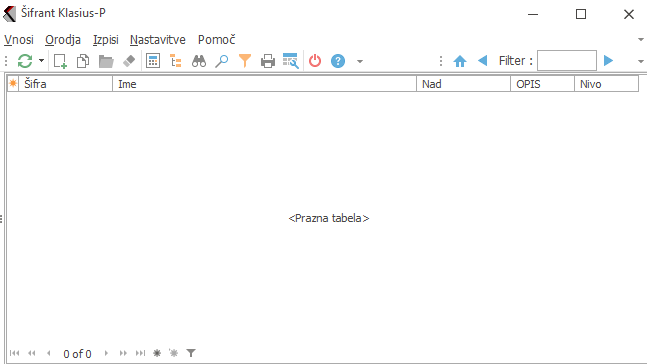Click the 0 of 0 record counter

pyautogui.click(x=77, y=354)
